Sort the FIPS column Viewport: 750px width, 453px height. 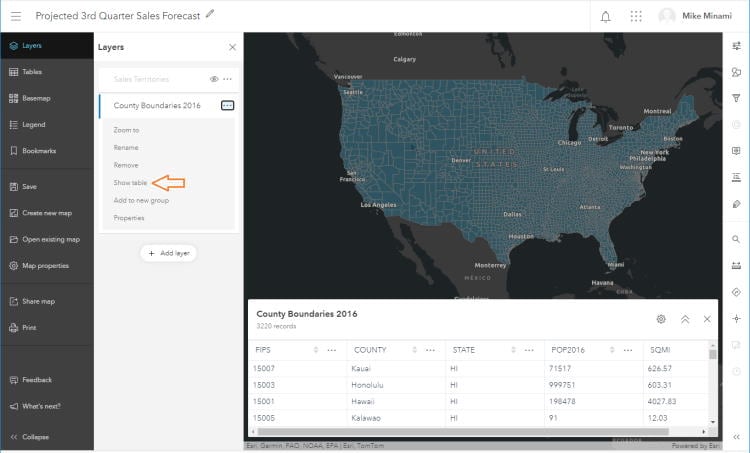click(x=317, y=350)
